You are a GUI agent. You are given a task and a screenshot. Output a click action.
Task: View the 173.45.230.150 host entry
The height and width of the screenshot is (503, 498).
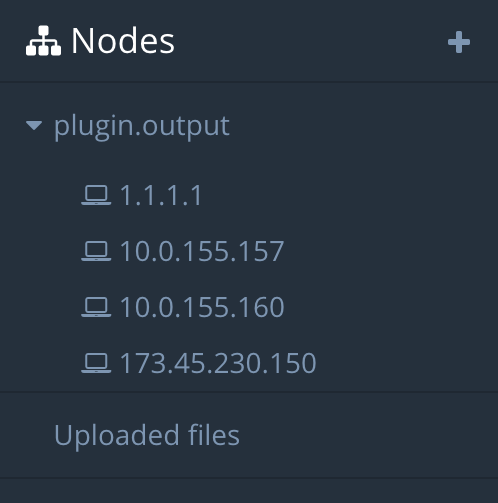tap(218, 363)
